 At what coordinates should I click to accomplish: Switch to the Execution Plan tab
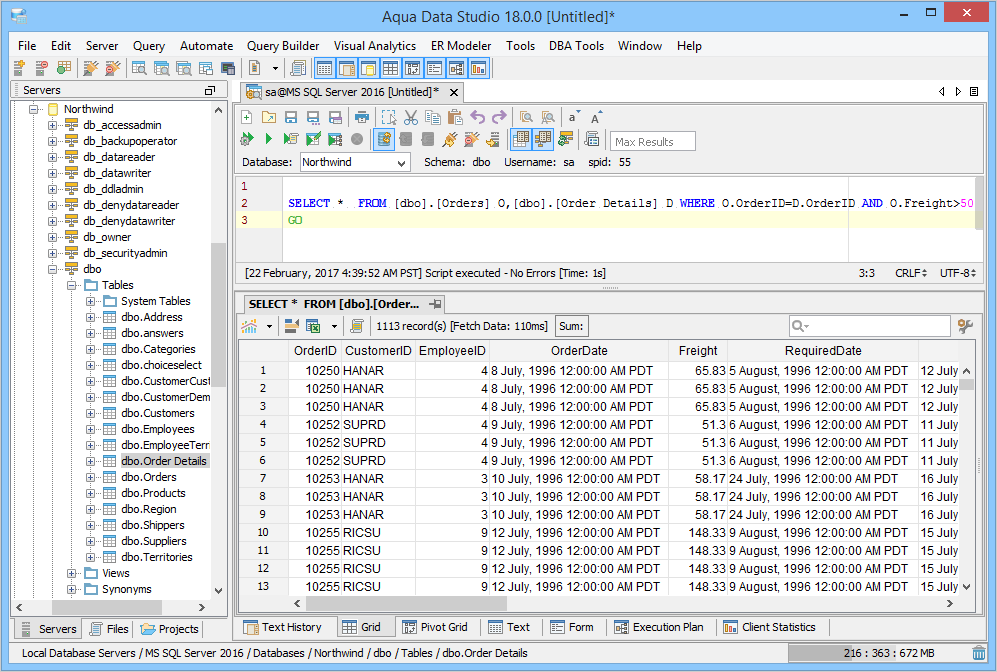click(x=658, y=627)
